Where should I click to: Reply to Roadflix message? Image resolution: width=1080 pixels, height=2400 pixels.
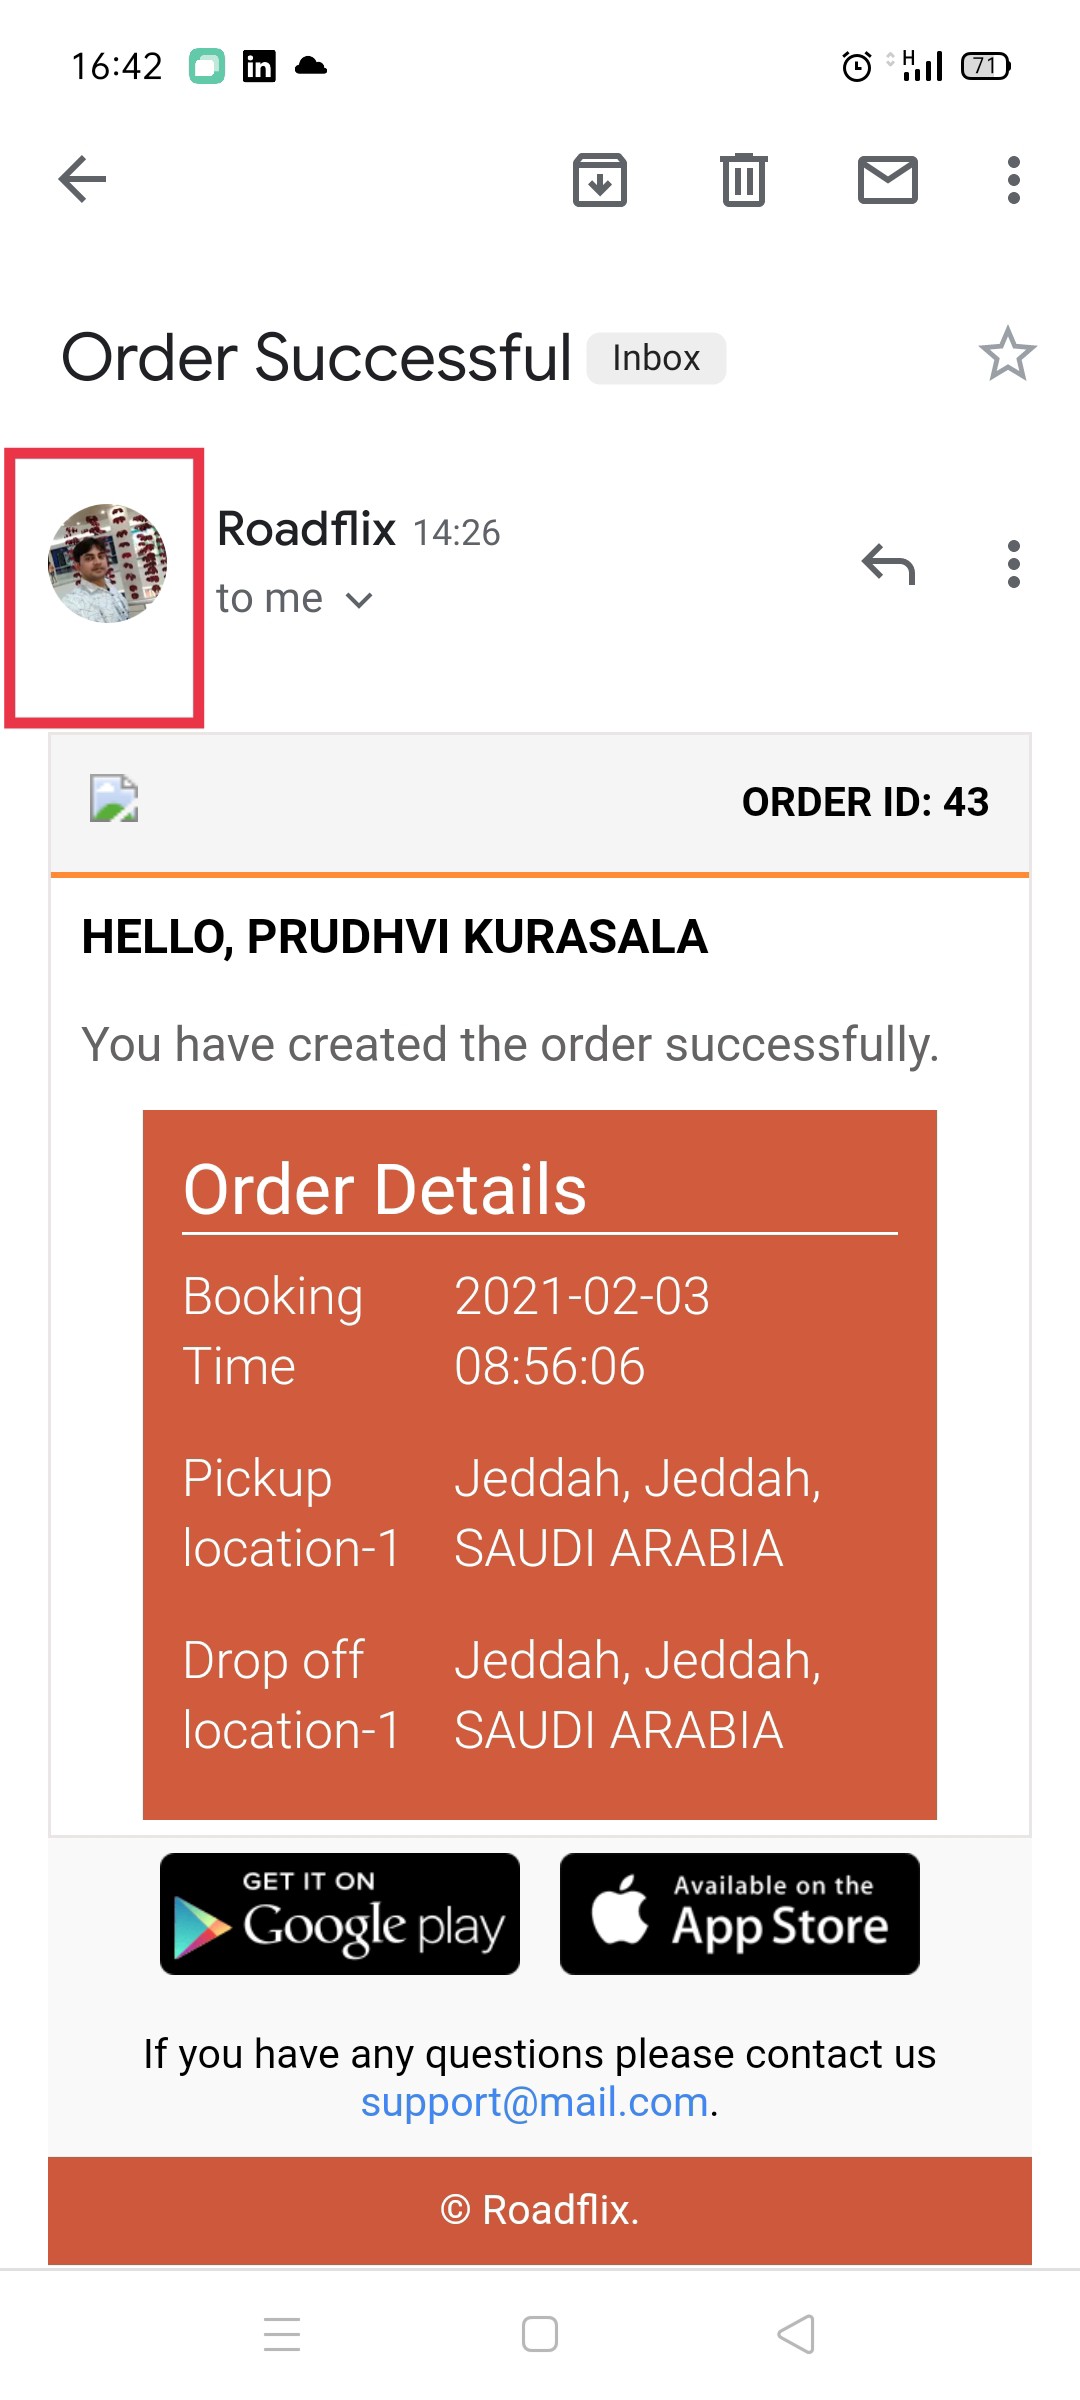tap(888, 565)
